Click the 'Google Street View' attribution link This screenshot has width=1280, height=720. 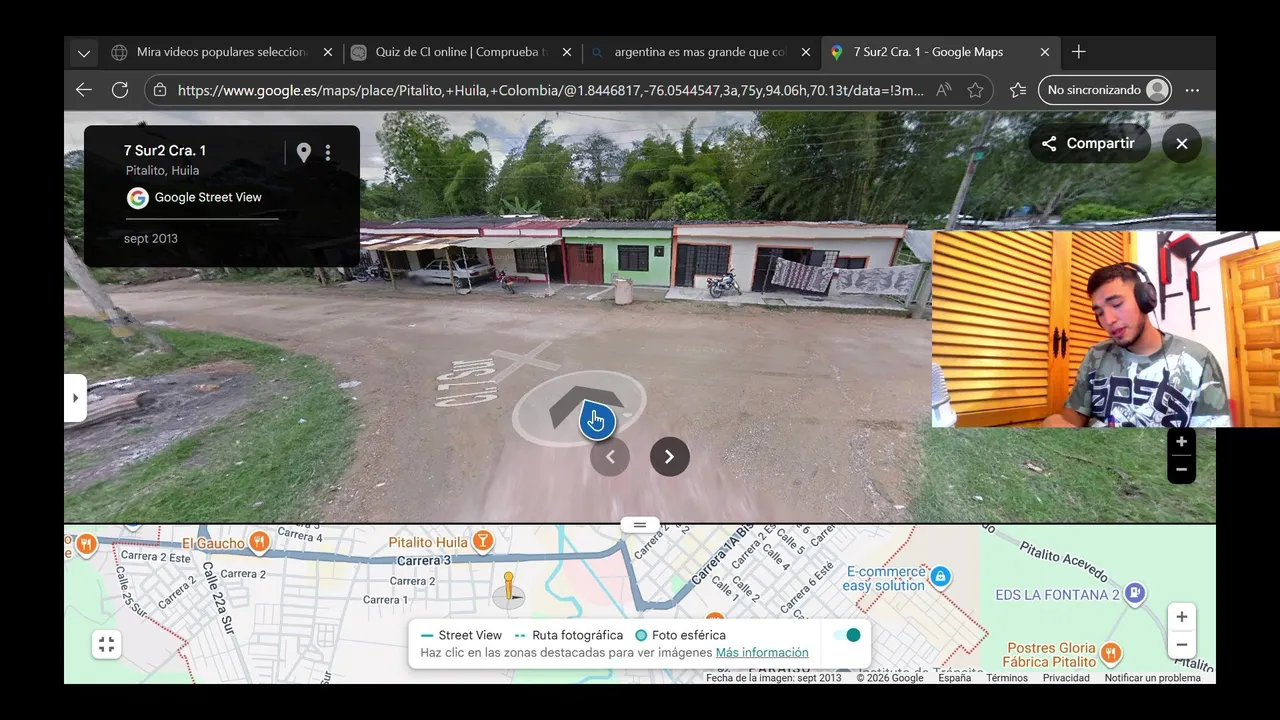click(x=208, y=197)
